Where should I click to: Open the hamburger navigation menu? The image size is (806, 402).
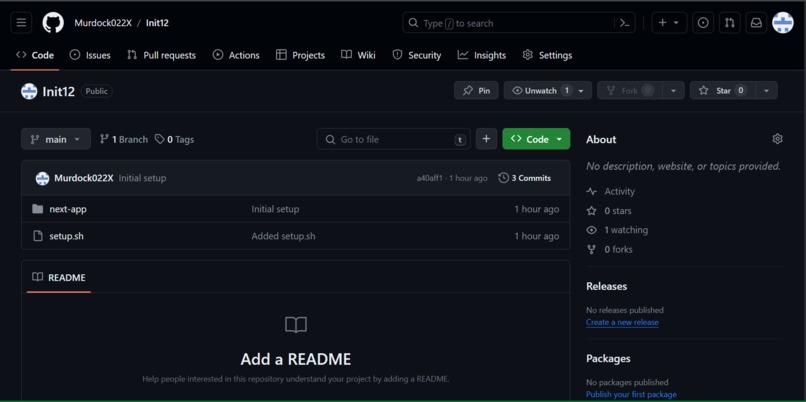tap(21, 23)
